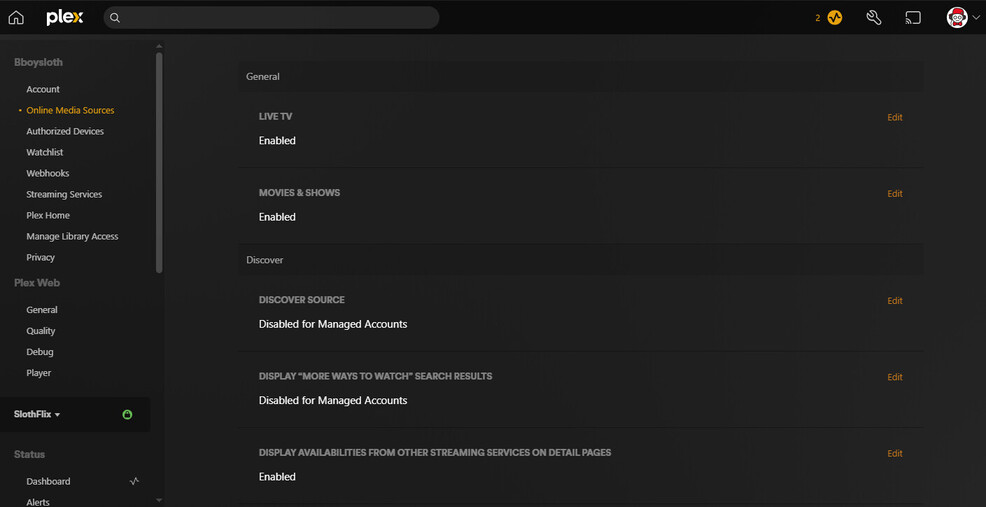
Task: Open the activity indicator icon
Action: point(834,18)
